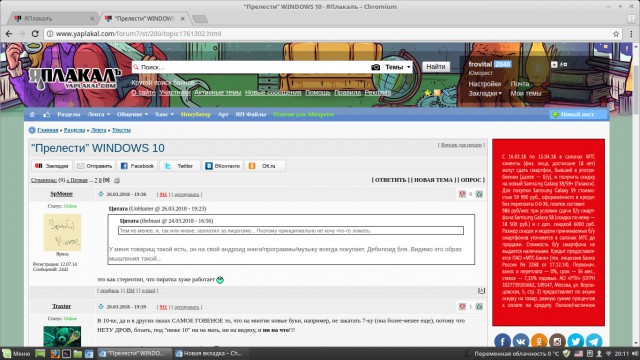Click the pencil icon next to the RSS icon

[446, 93]
